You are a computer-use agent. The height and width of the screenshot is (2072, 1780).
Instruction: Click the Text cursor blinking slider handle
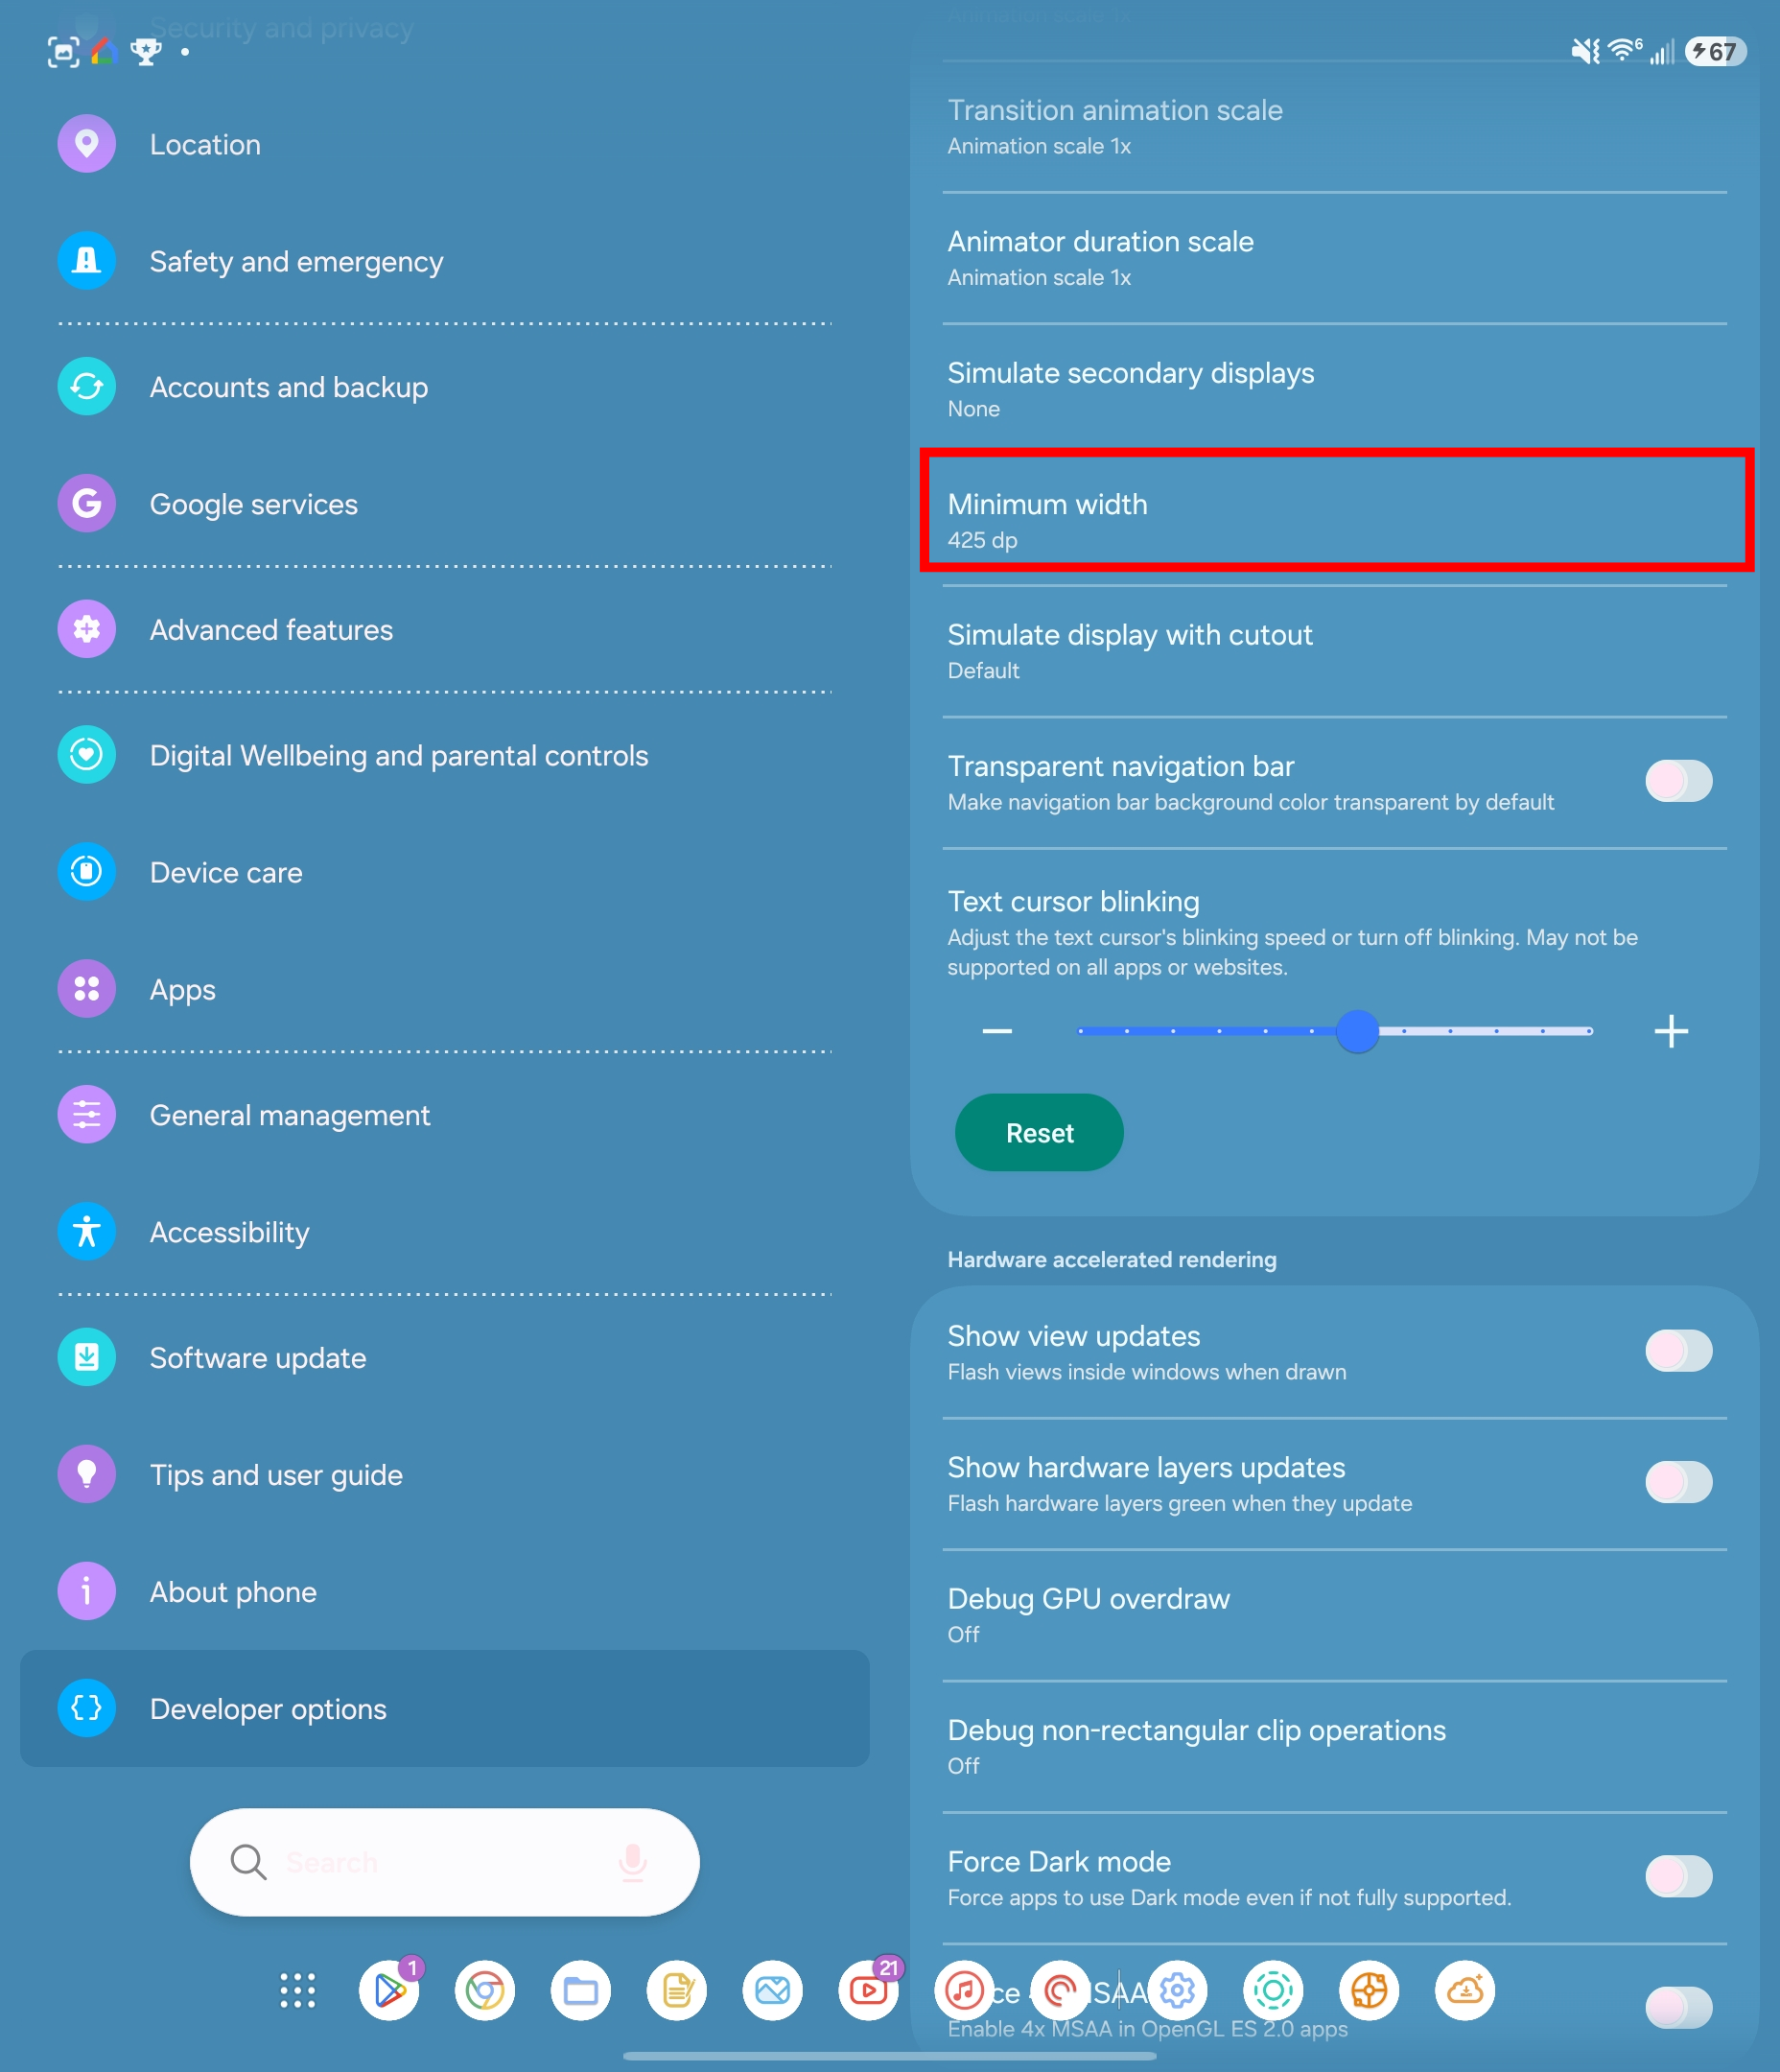tap(1357, 1031)
